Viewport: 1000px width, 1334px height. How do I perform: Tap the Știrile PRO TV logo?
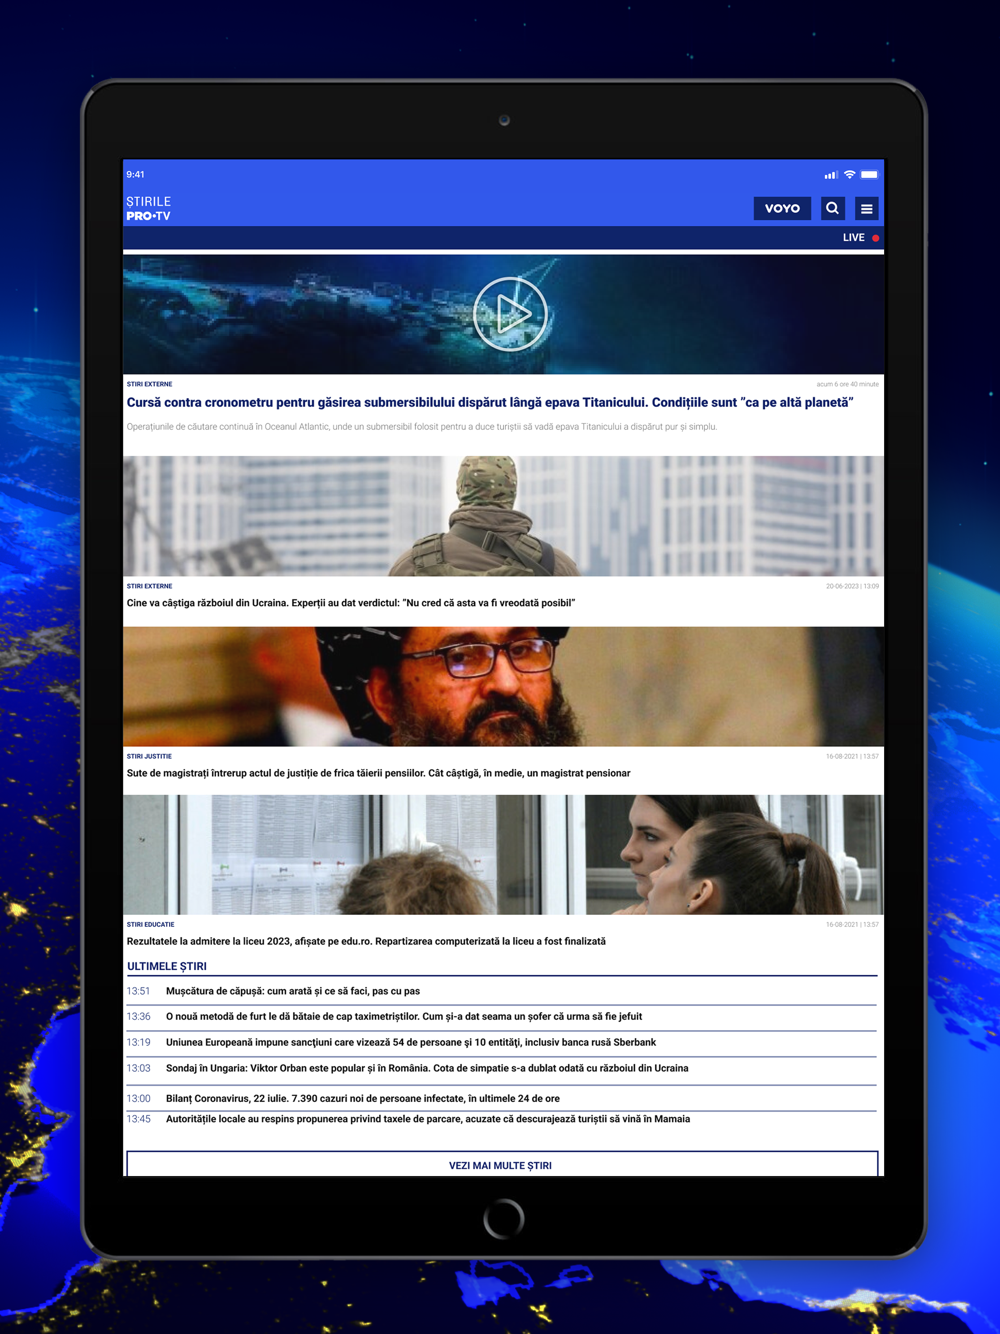pyautogui.click(x=148, y=208)
